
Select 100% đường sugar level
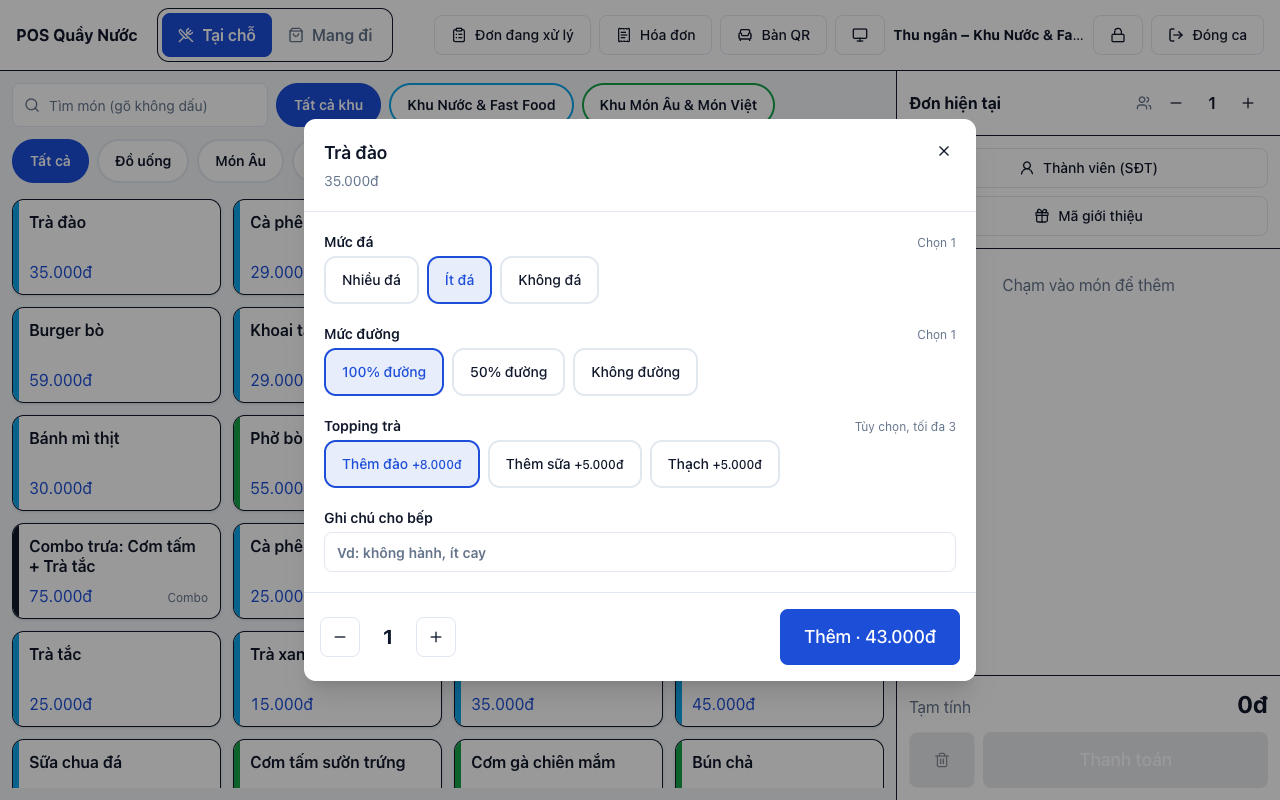(x=384, y=372)
